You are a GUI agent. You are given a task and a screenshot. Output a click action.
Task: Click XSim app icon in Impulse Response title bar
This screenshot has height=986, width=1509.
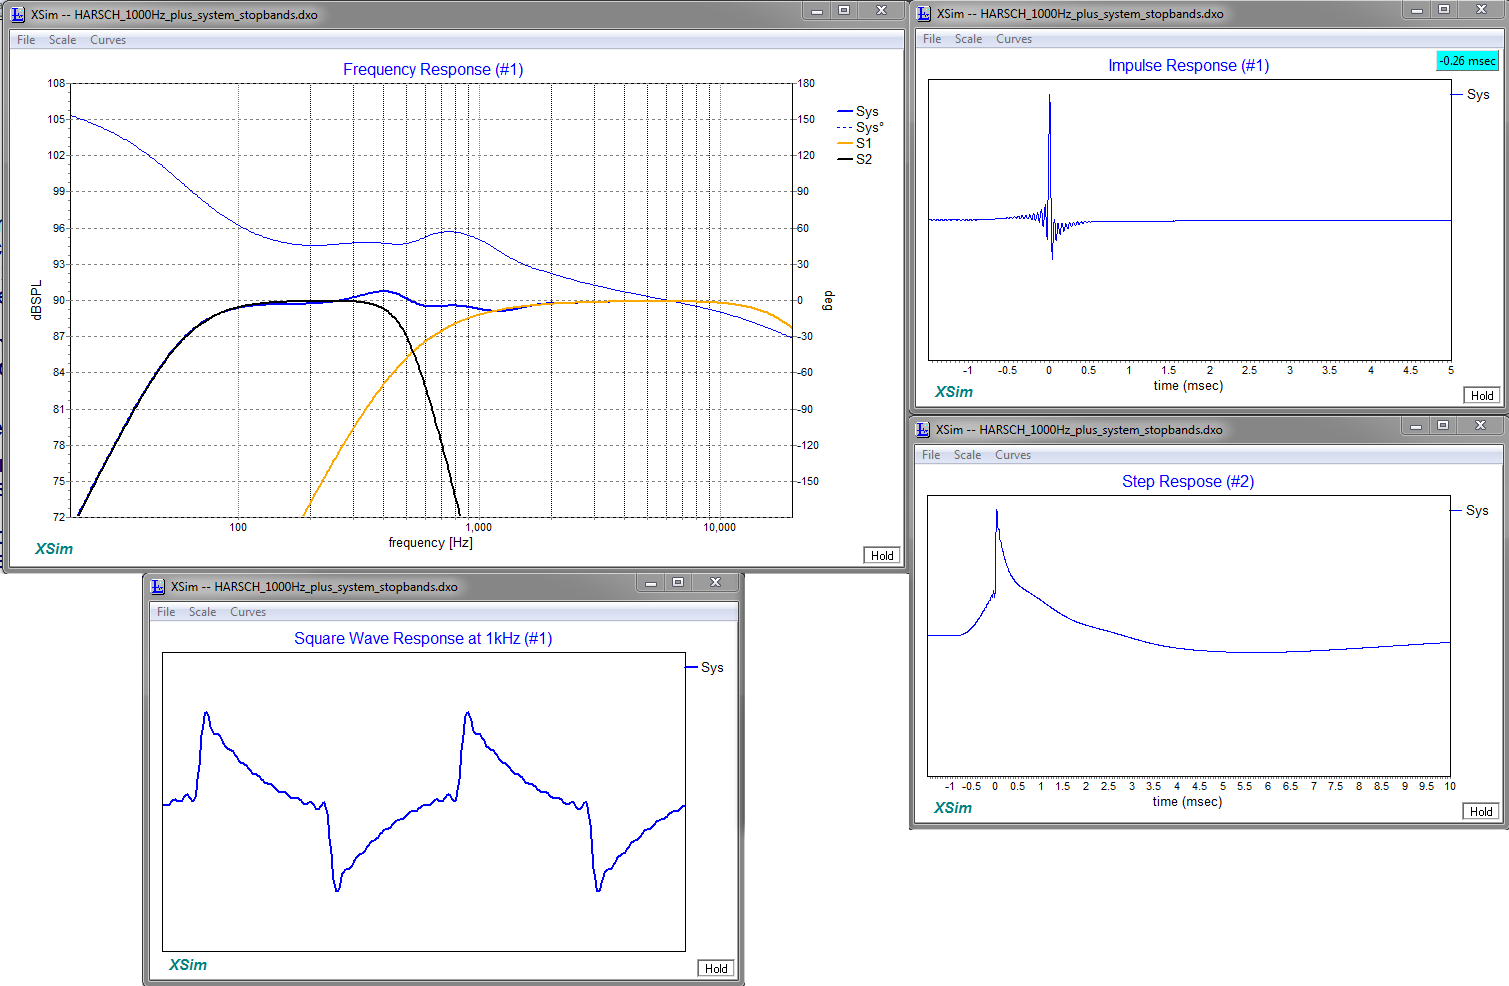[x=924, y=14]
